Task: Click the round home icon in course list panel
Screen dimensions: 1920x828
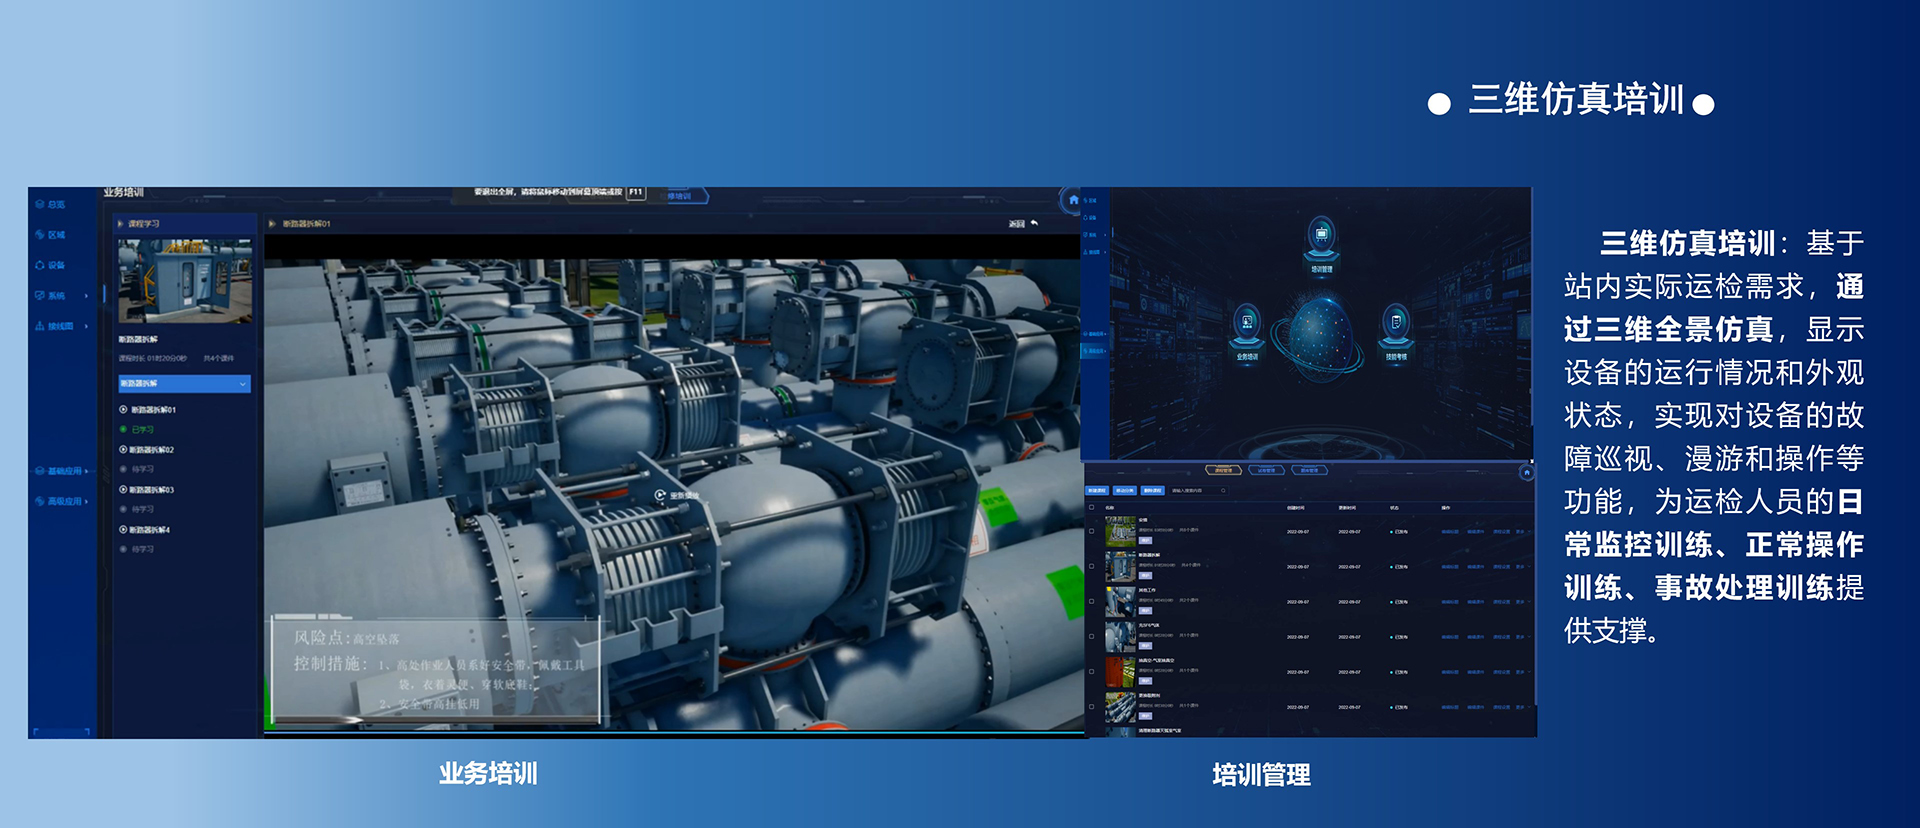Action: click(1526, 472)
